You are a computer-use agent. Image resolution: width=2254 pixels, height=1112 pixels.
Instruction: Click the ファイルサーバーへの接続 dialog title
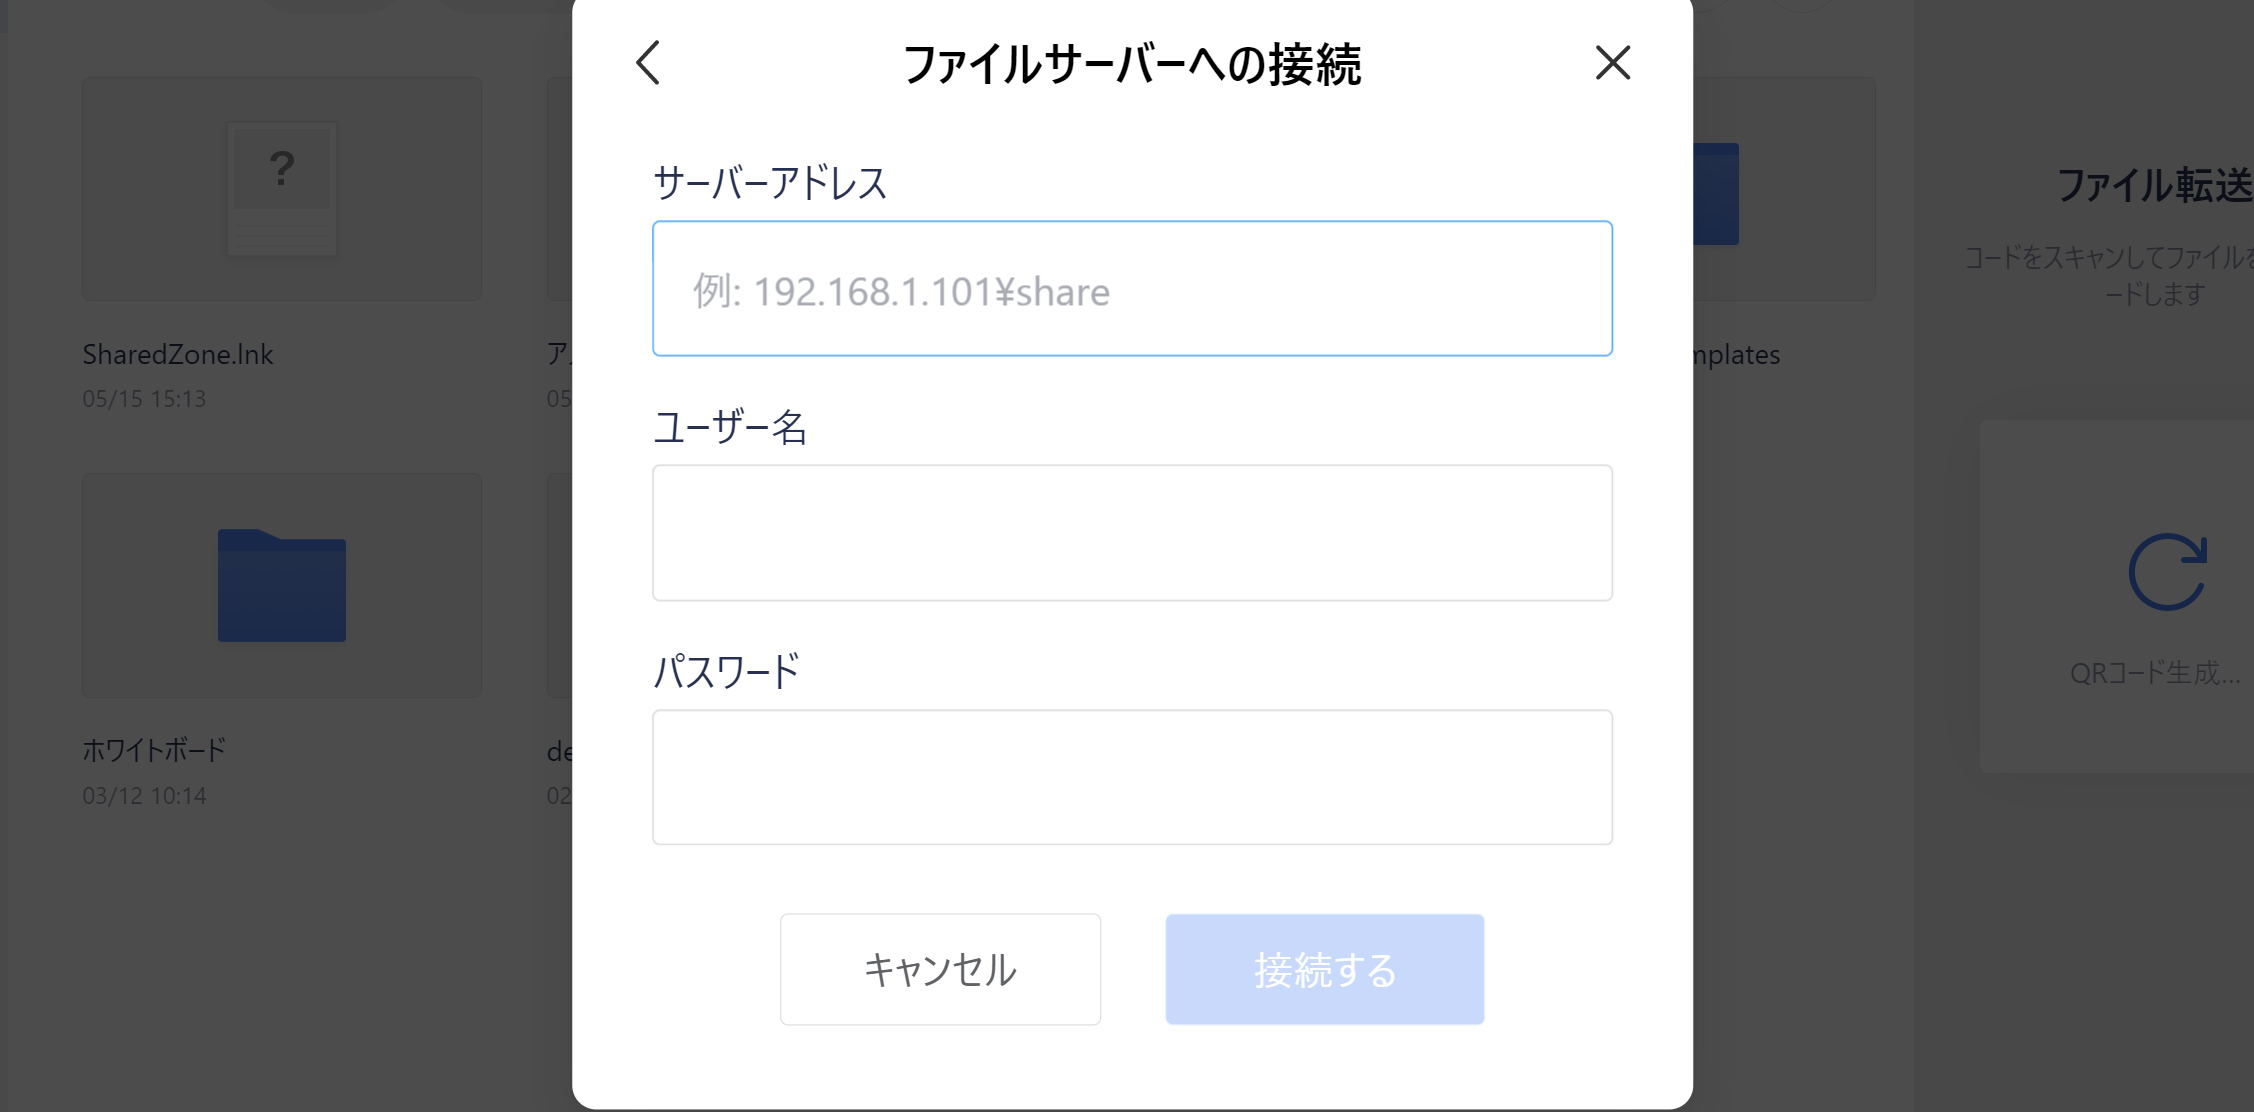1132,65
